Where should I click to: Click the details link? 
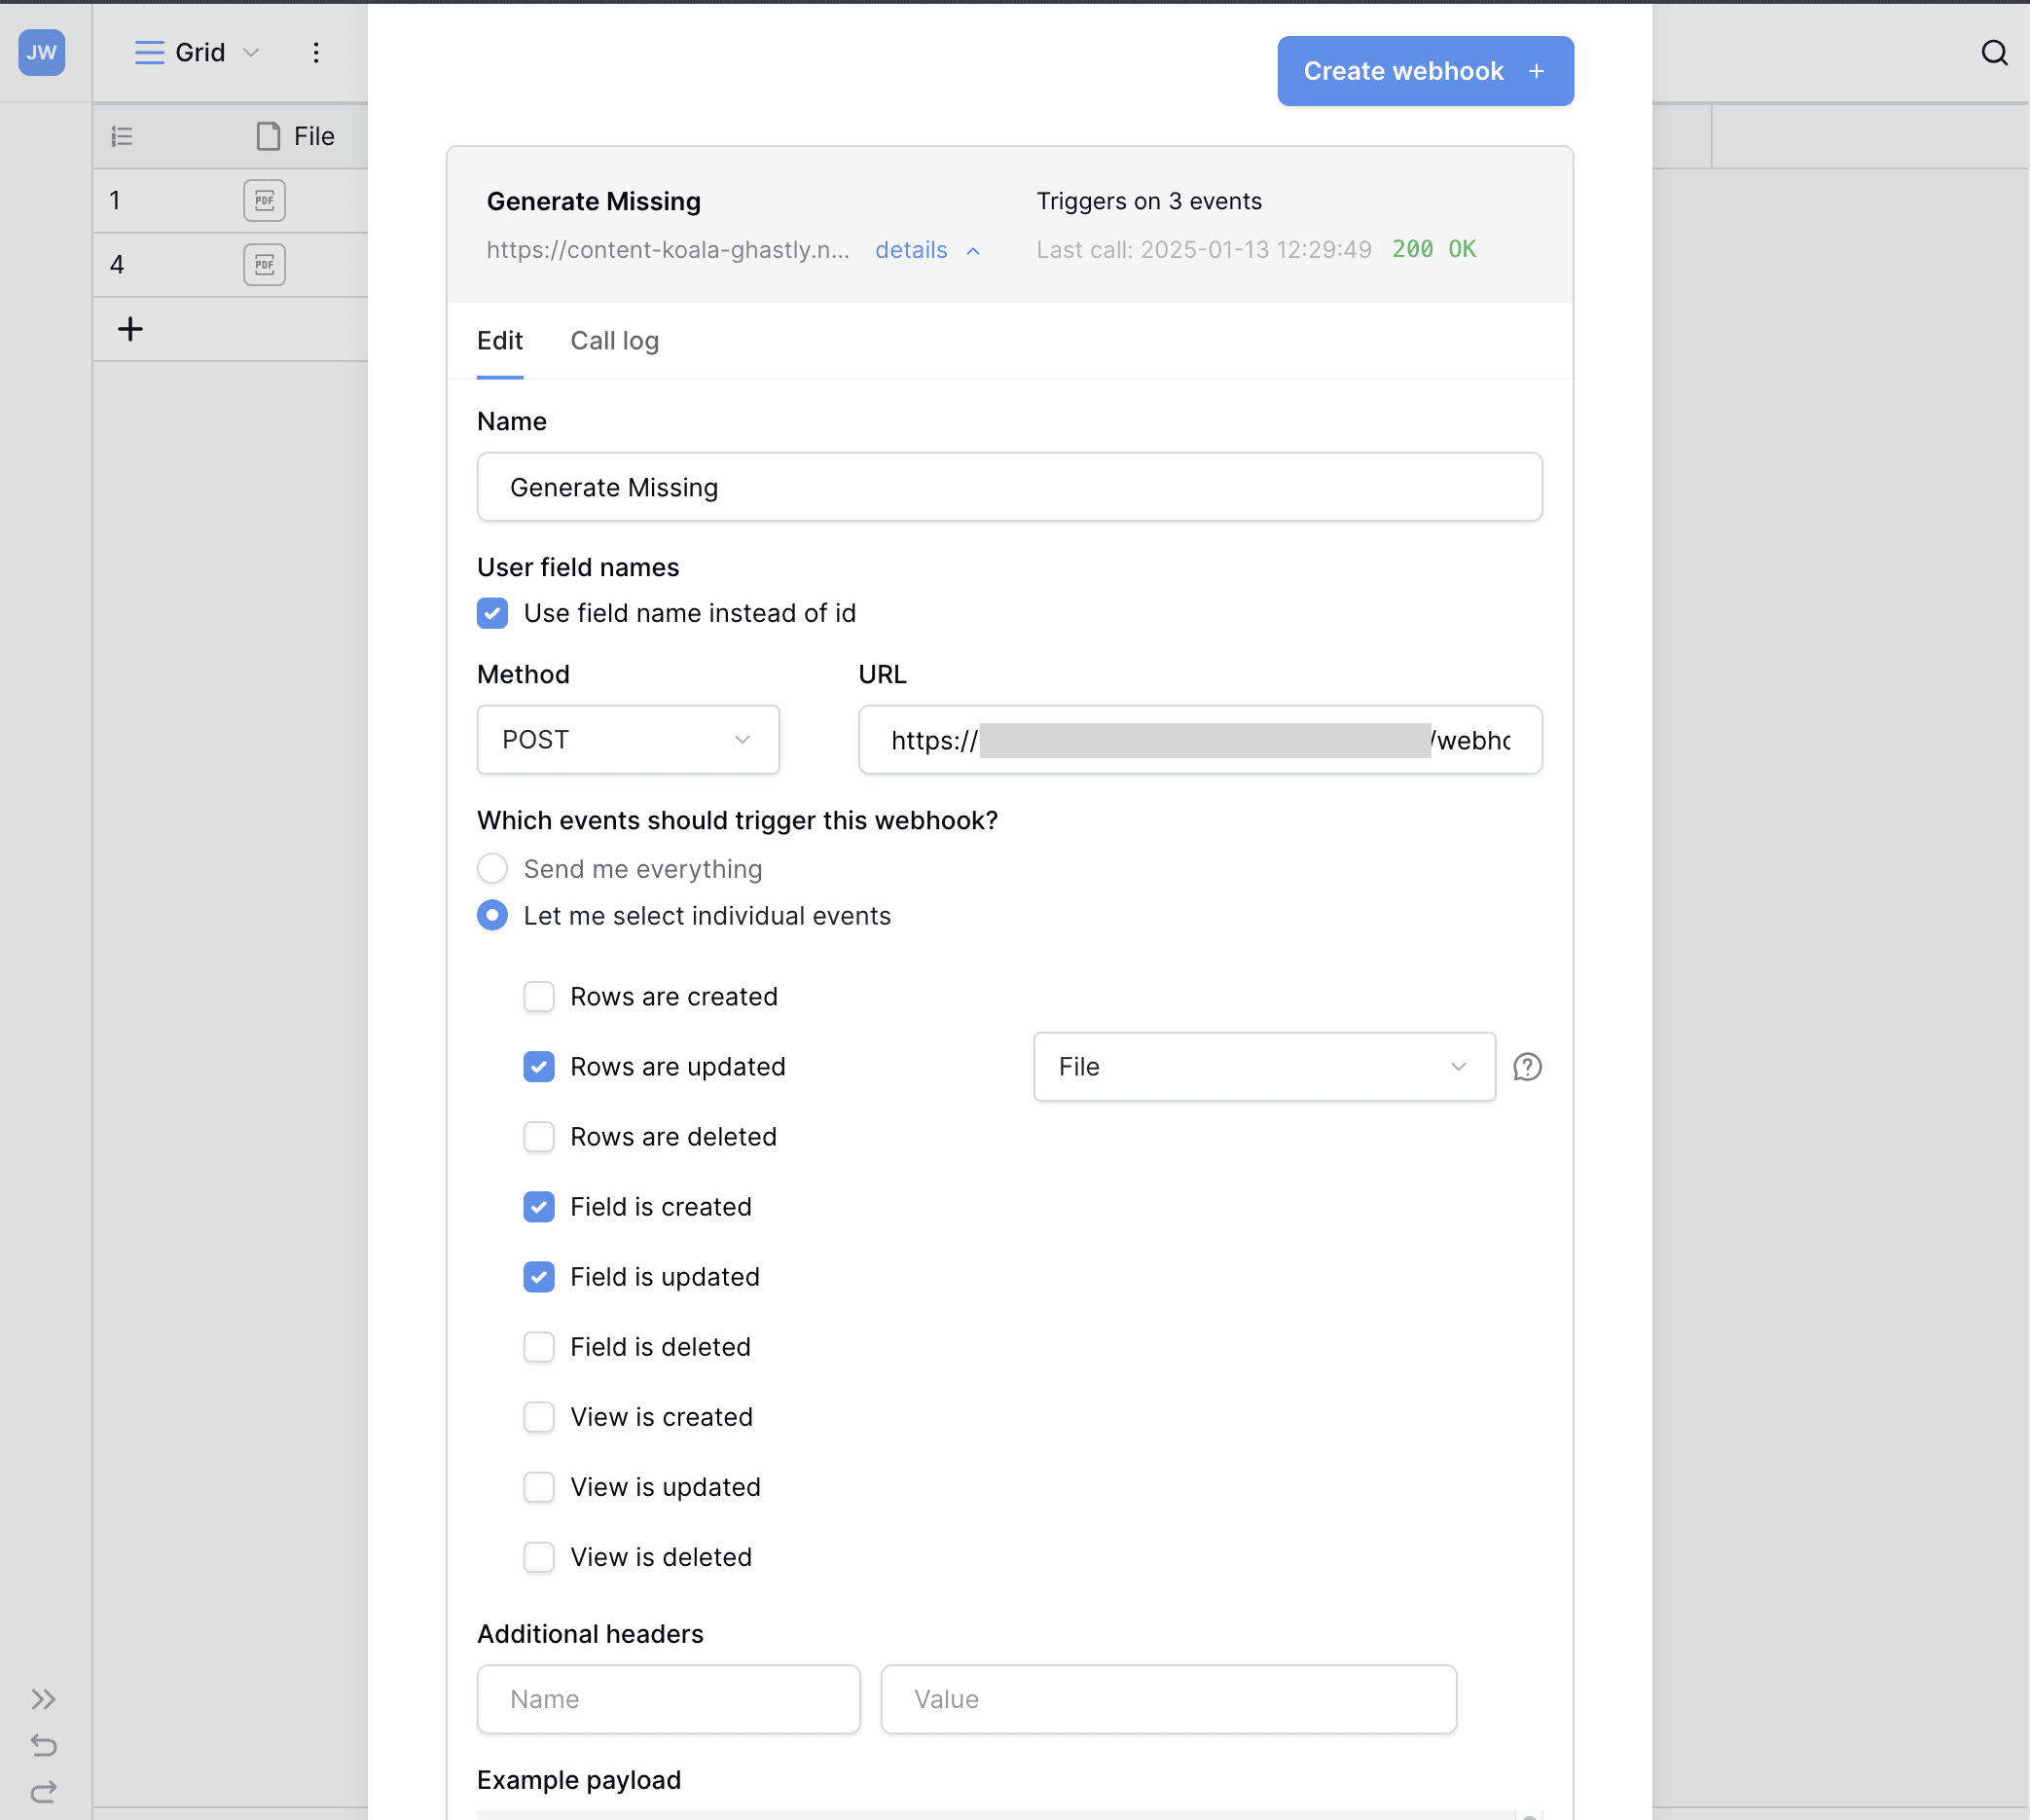click(911, 250)
